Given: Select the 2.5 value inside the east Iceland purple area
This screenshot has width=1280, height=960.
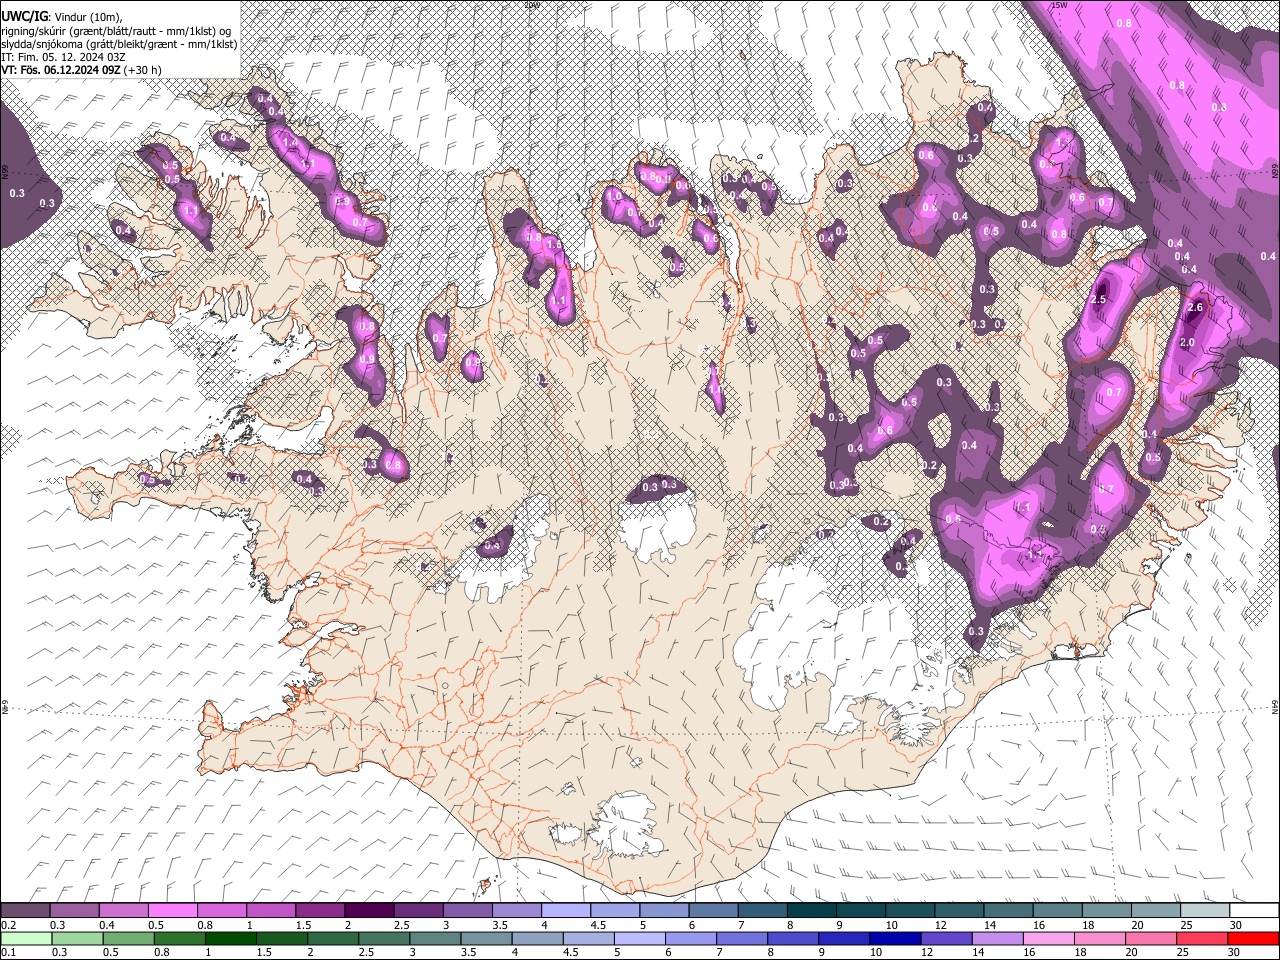Looking at the screenshot, I should [1099, 300].
